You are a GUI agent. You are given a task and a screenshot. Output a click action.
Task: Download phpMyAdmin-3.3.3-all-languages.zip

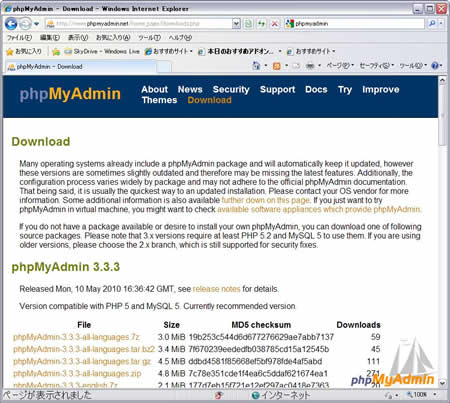[x=77, y=373]
